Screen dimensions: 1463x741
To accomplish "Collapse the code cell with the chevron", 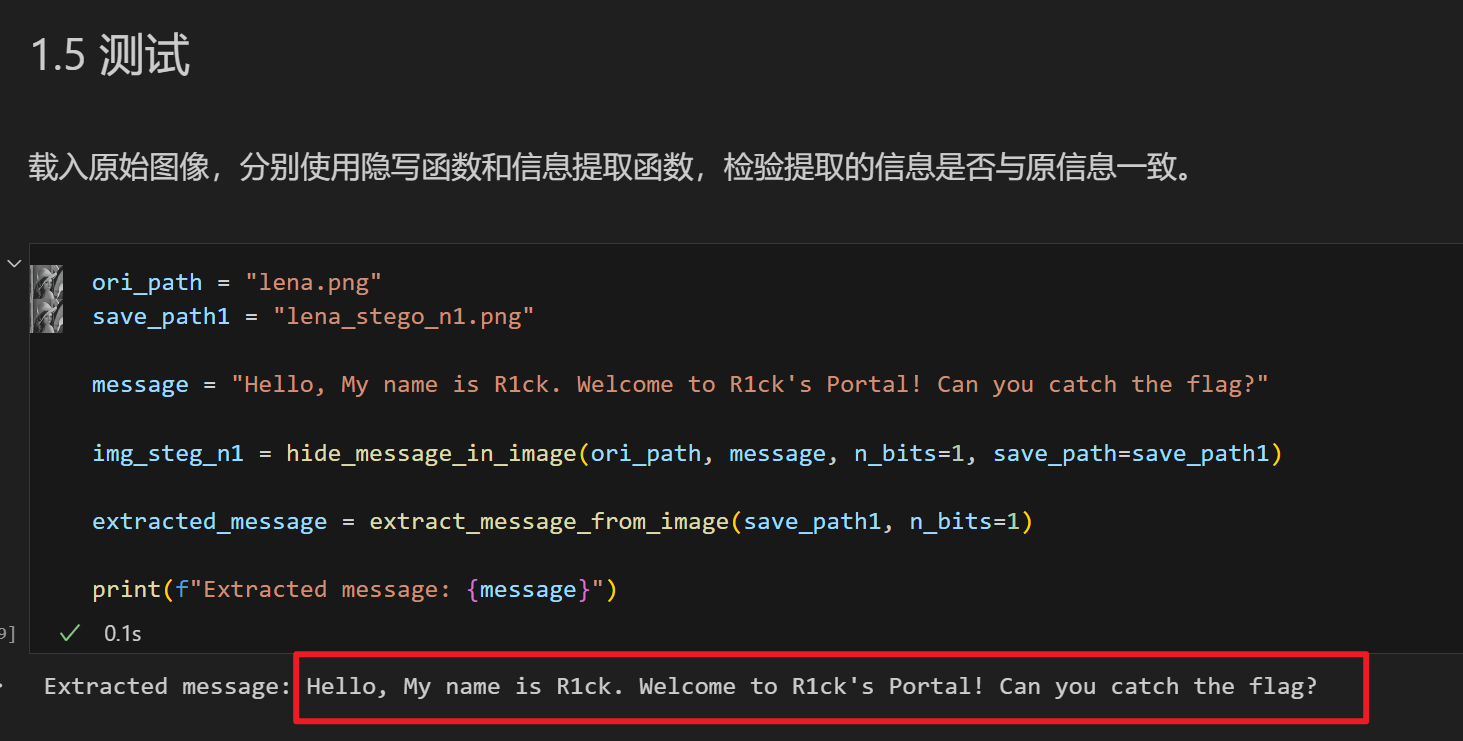I will coord(14,263).
